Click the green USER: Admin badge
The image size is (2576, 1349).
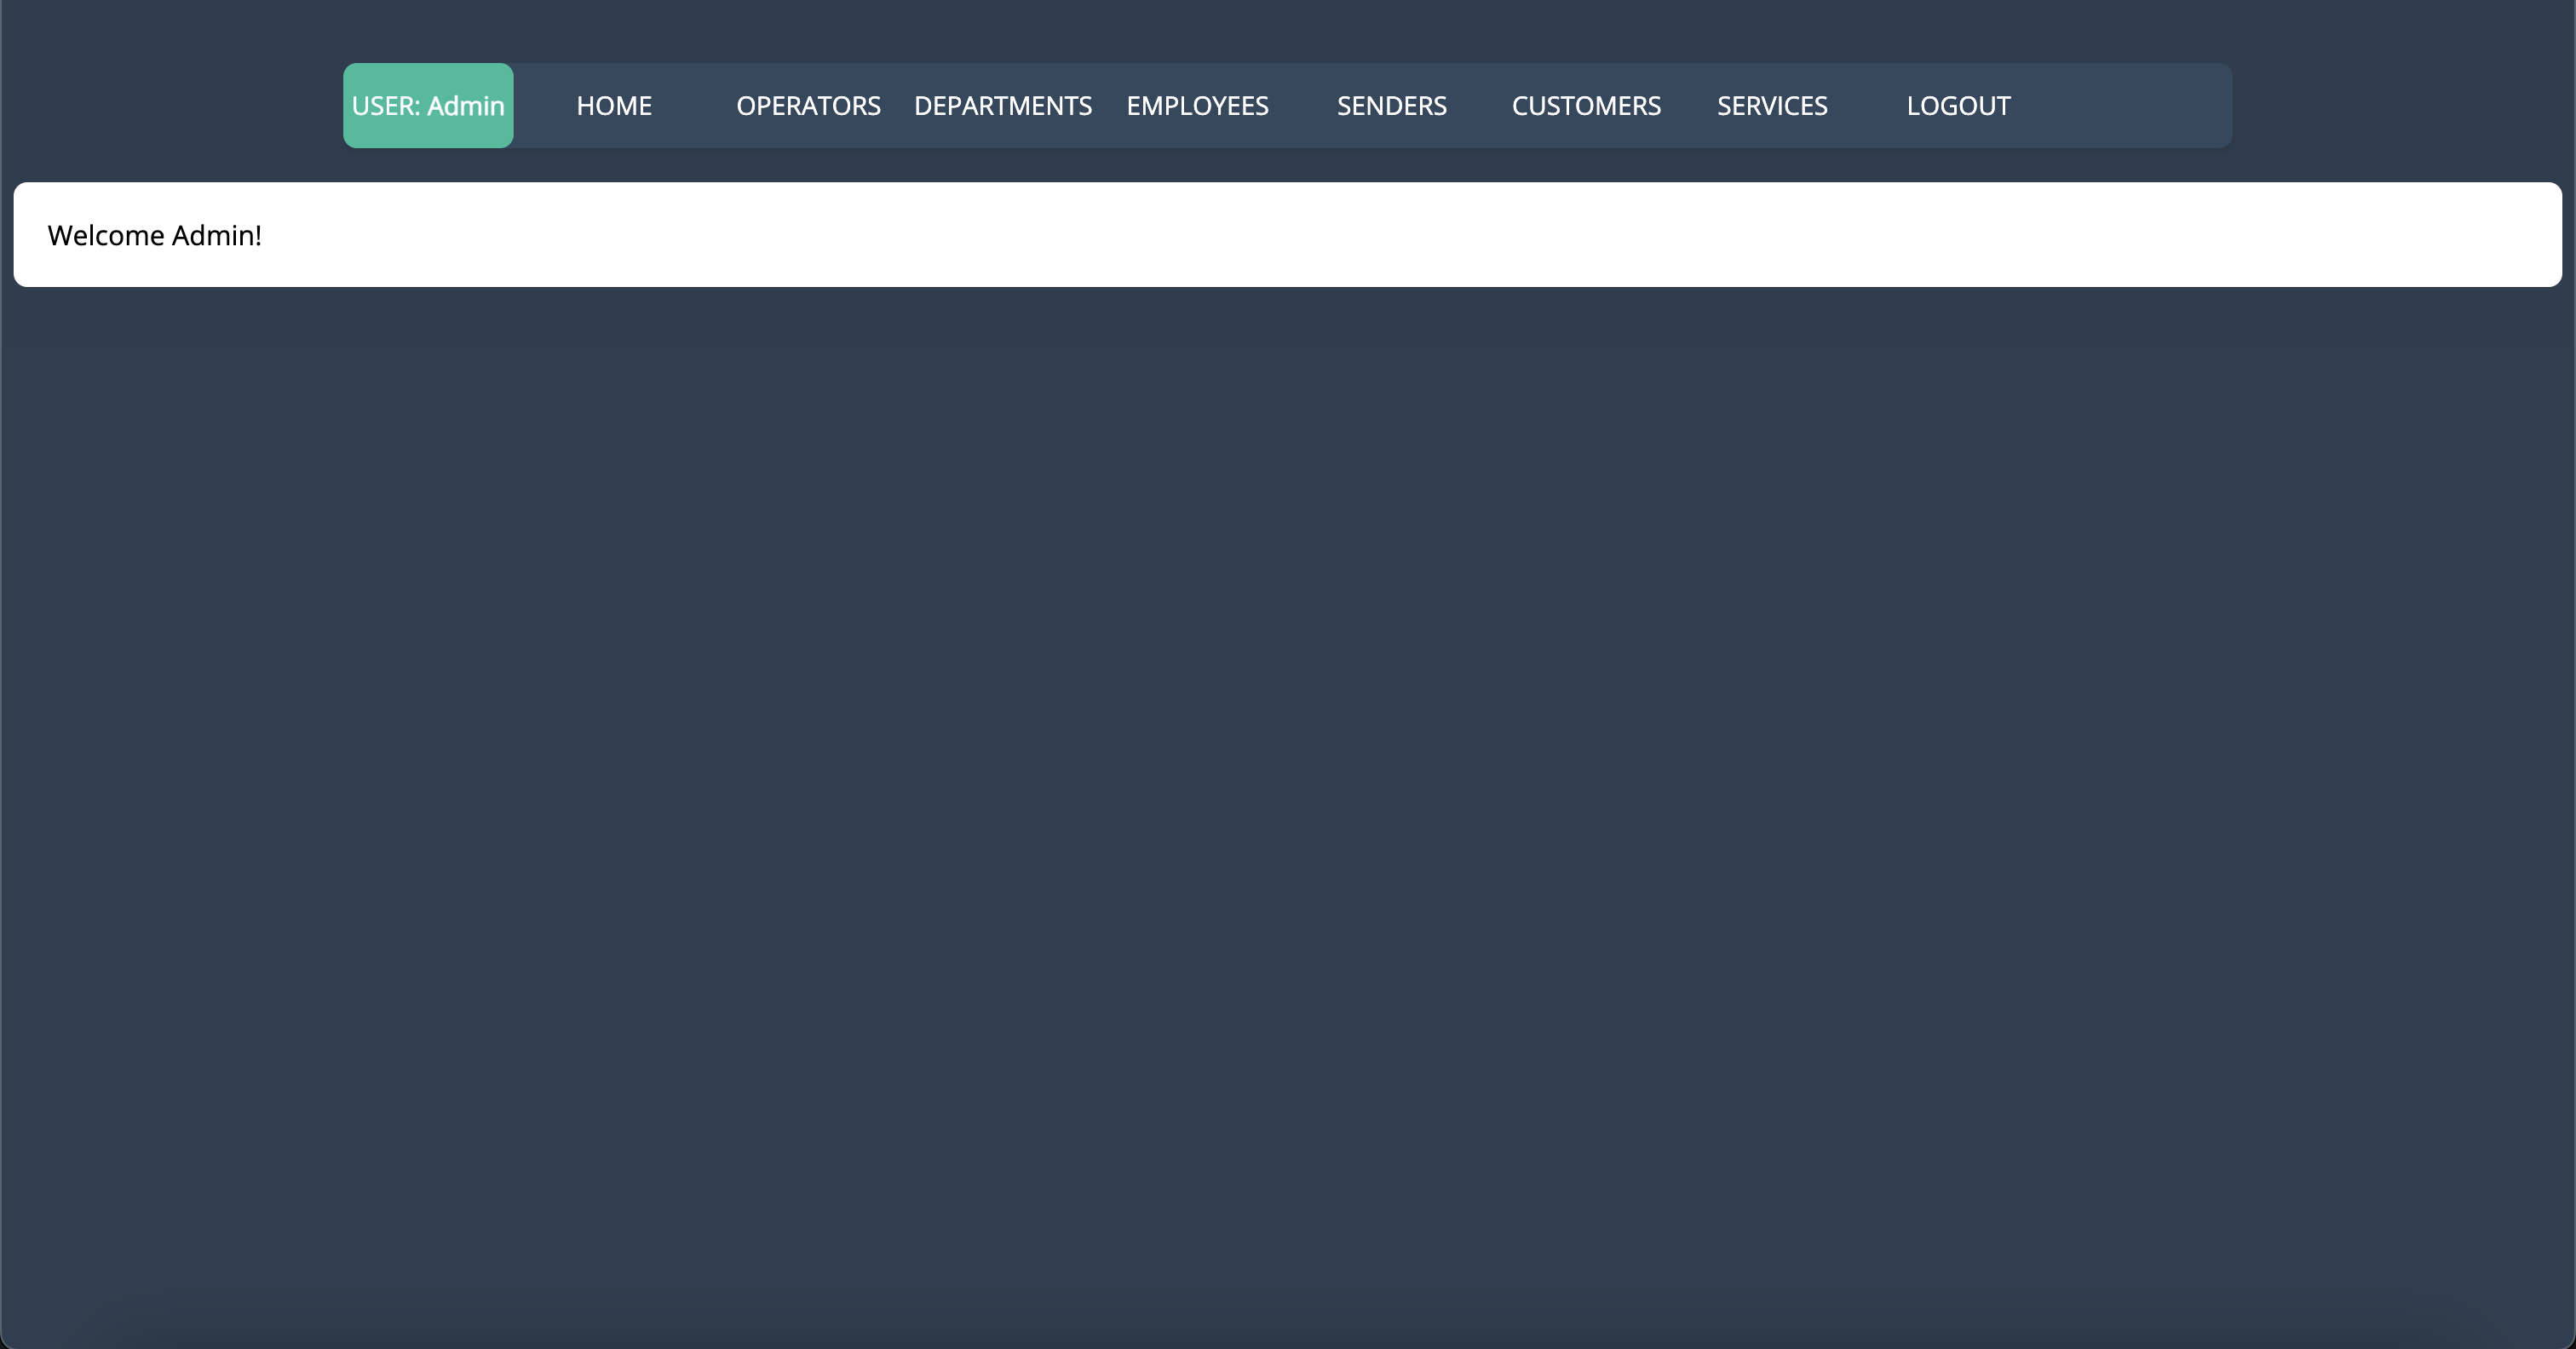tap(428, 106)
